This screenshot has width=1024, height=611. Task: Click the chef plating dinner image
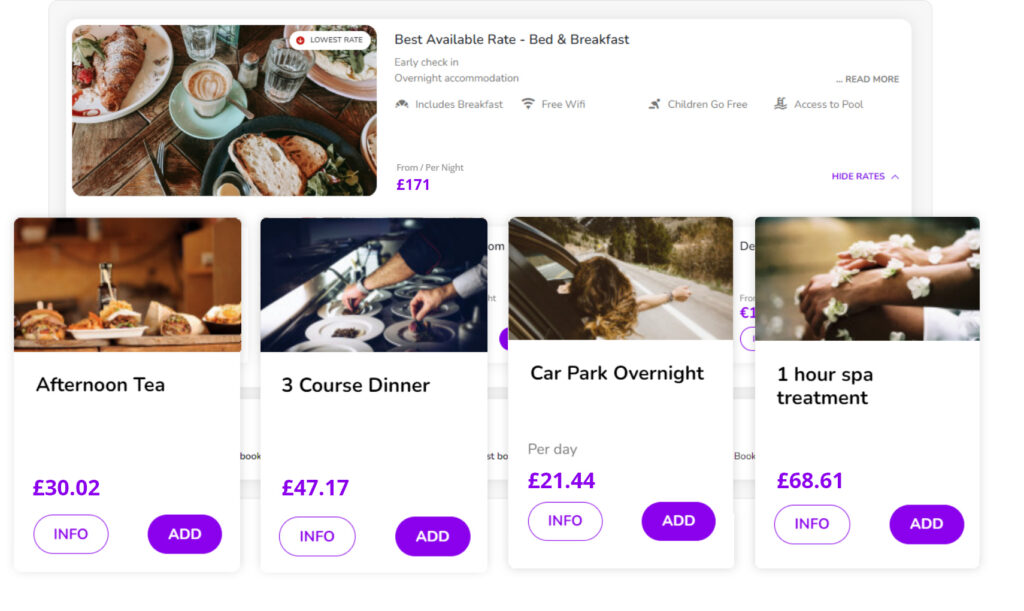[x=373, y=285]
